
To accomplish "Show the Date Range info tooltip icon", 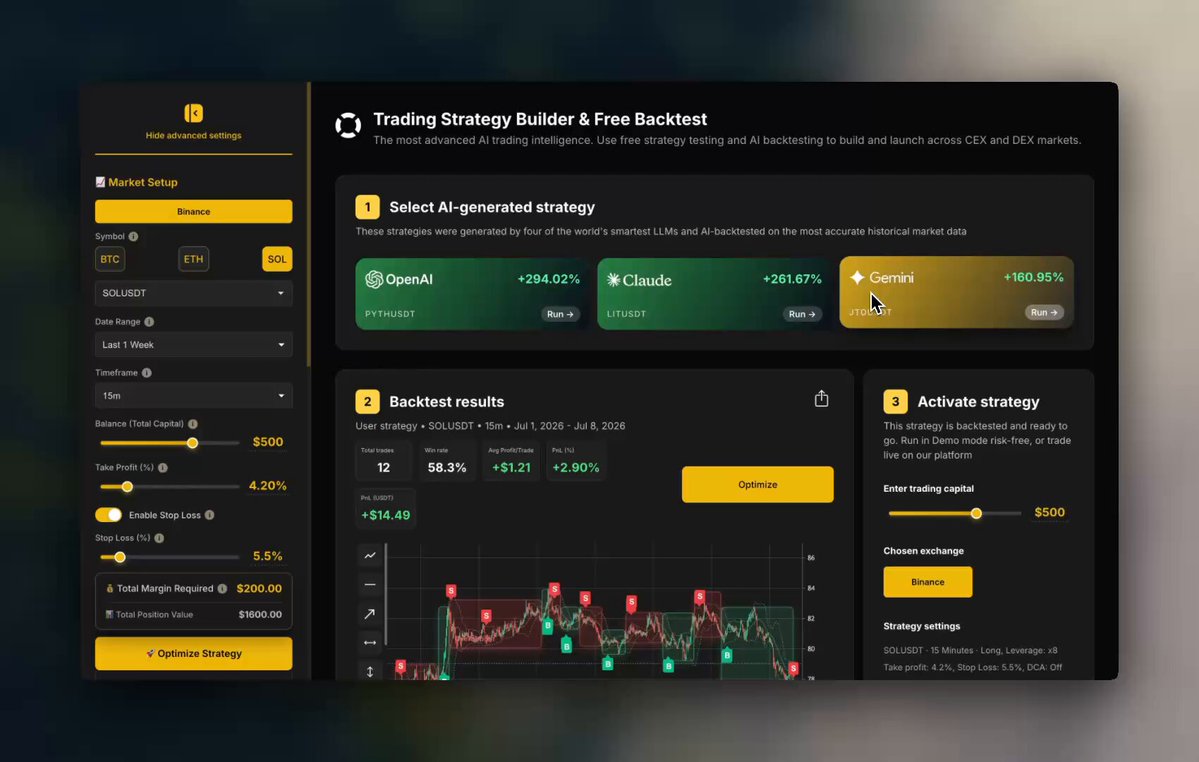I will tap(149, 322).
